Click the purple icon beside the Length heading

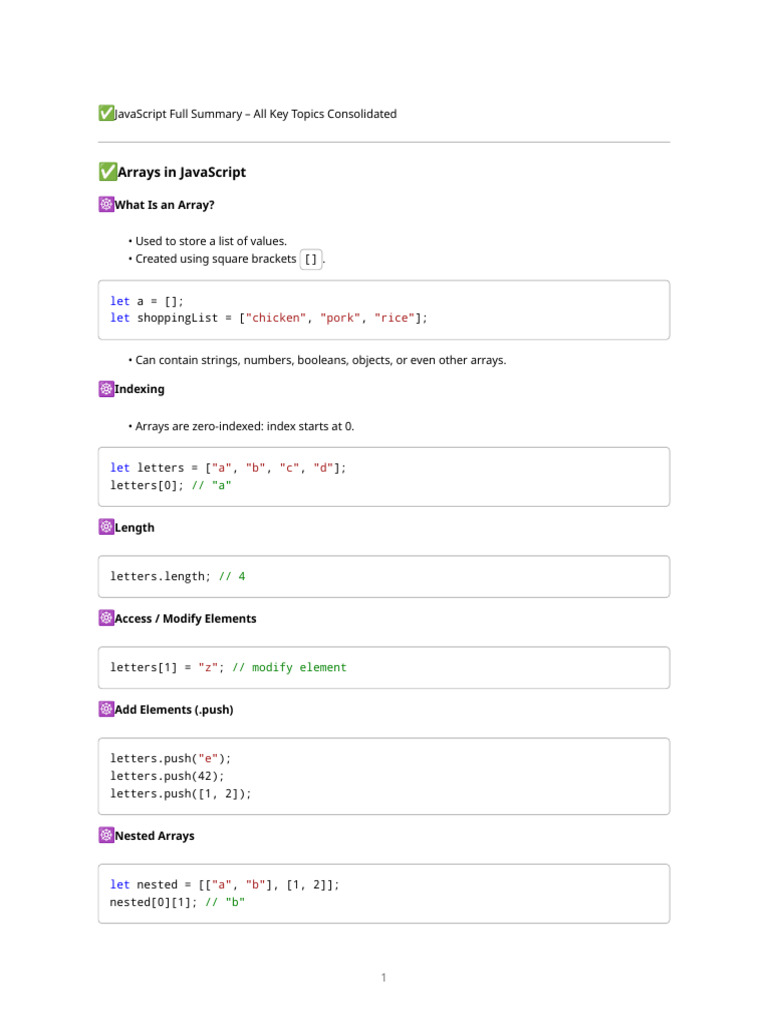click(x=106, y=527)
